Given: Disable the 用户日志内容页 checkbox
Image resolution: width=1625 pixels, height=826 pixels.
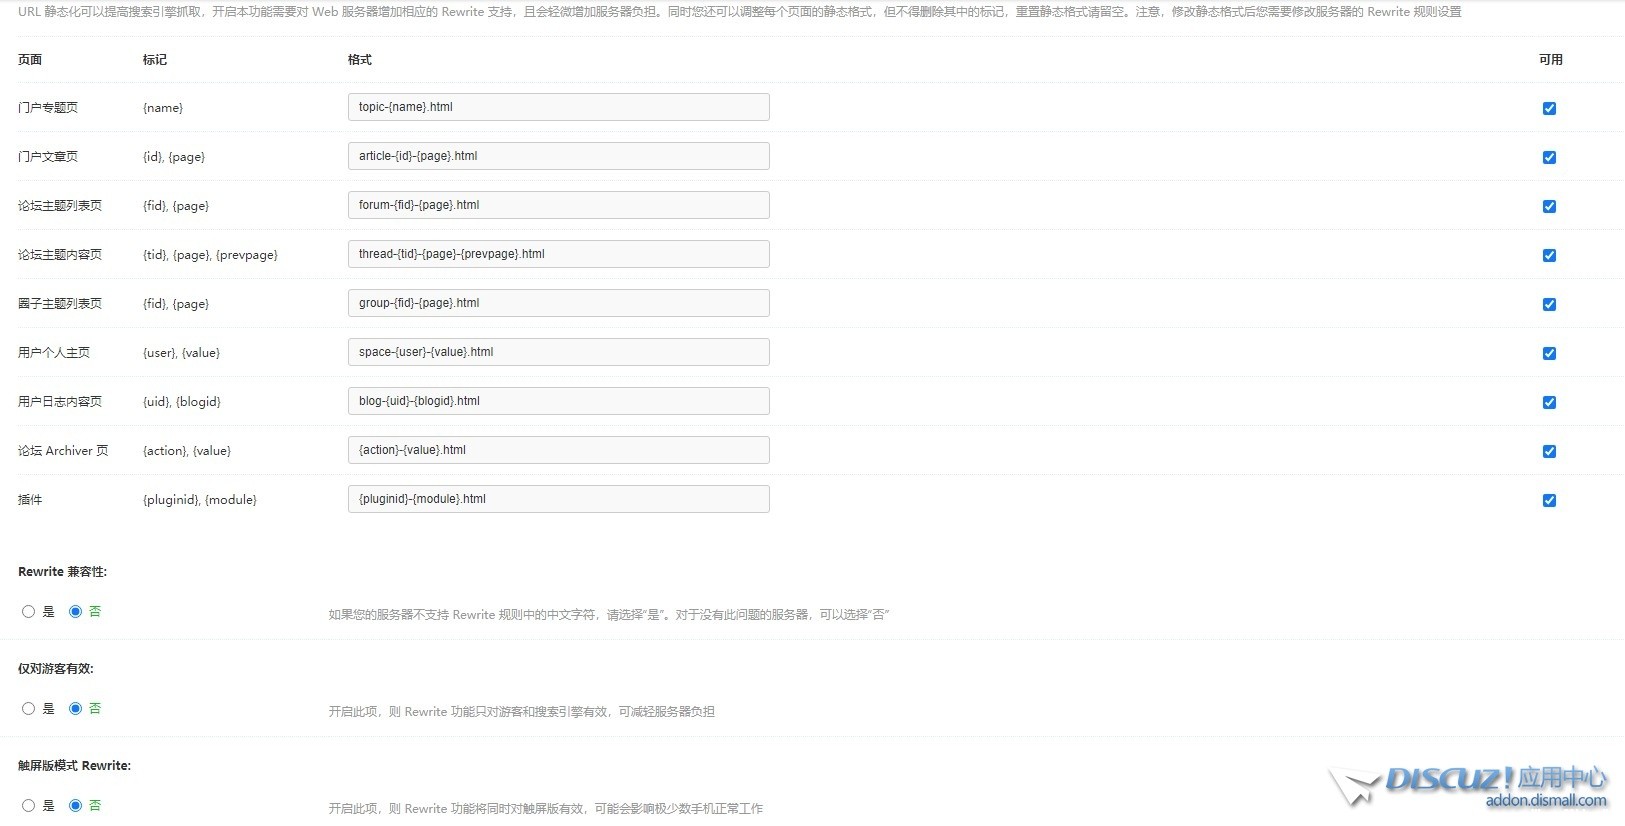Looking at the screenshot, I should click(x=1549, y=402).
